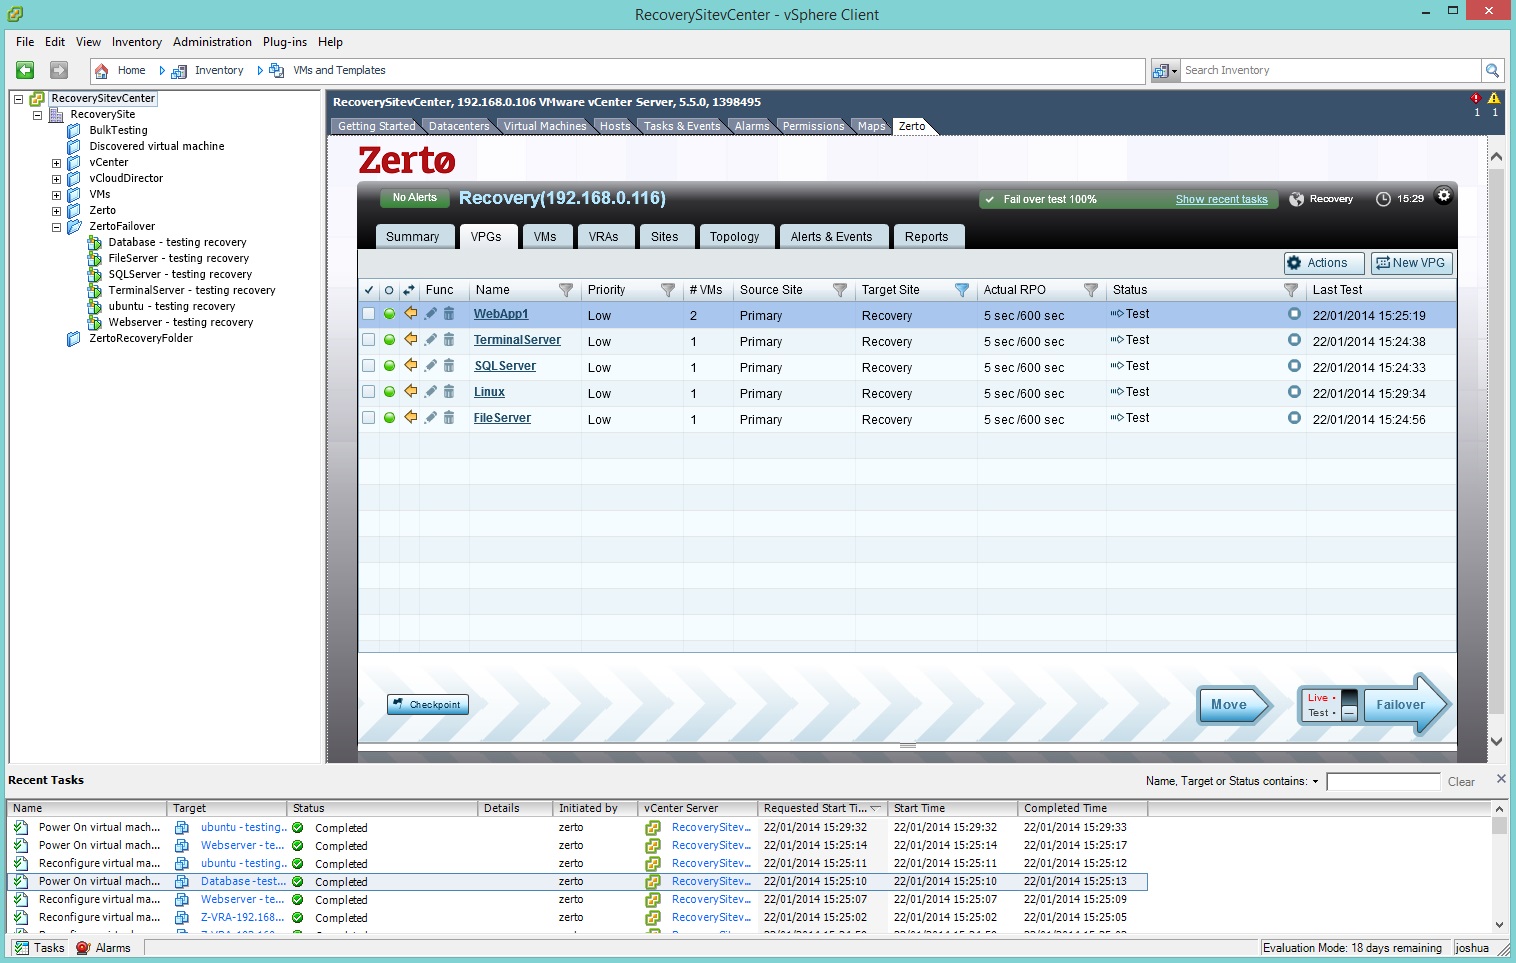Select all VPGs using the header checkbox

[369, 290]
